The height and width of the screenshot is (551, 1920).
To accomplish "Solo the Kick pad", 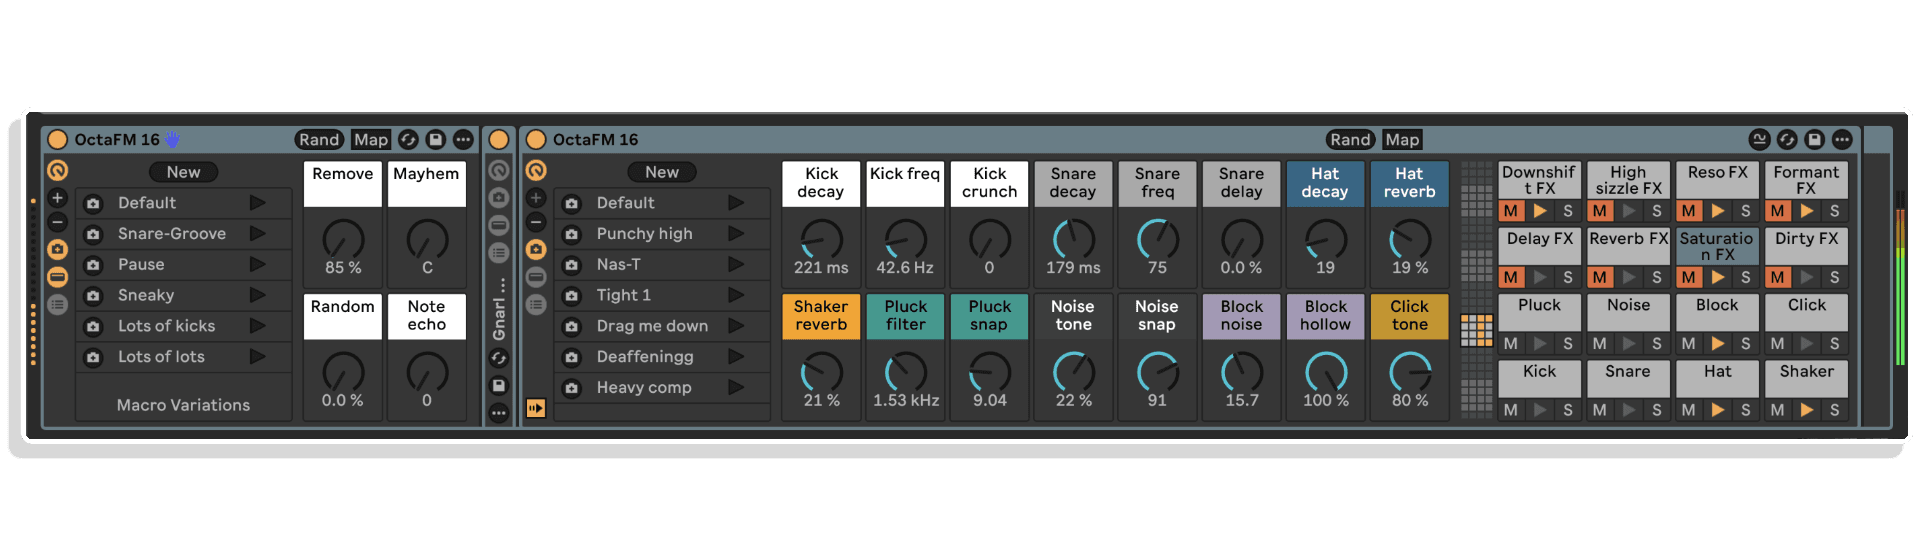I will tap(1568, 410).
